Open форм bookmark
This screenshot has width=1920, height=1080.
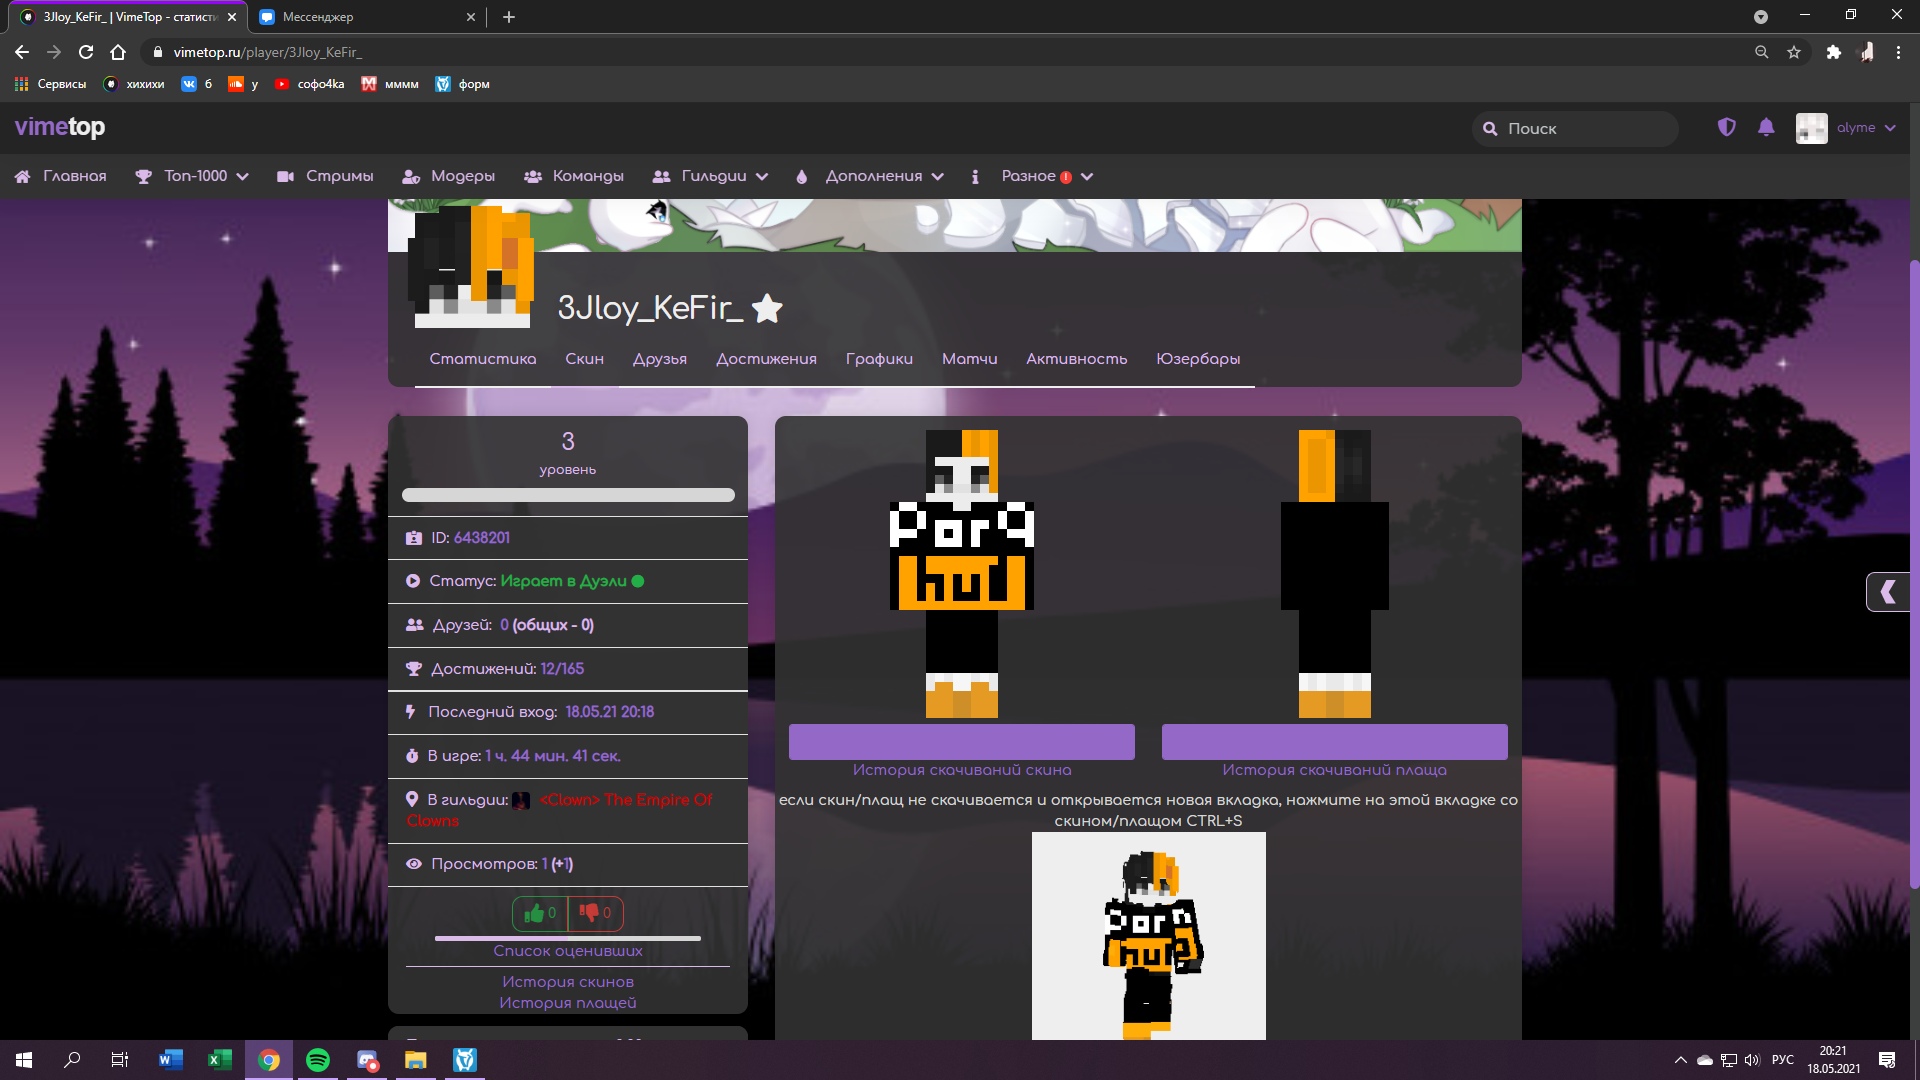[x=462, y=84]
